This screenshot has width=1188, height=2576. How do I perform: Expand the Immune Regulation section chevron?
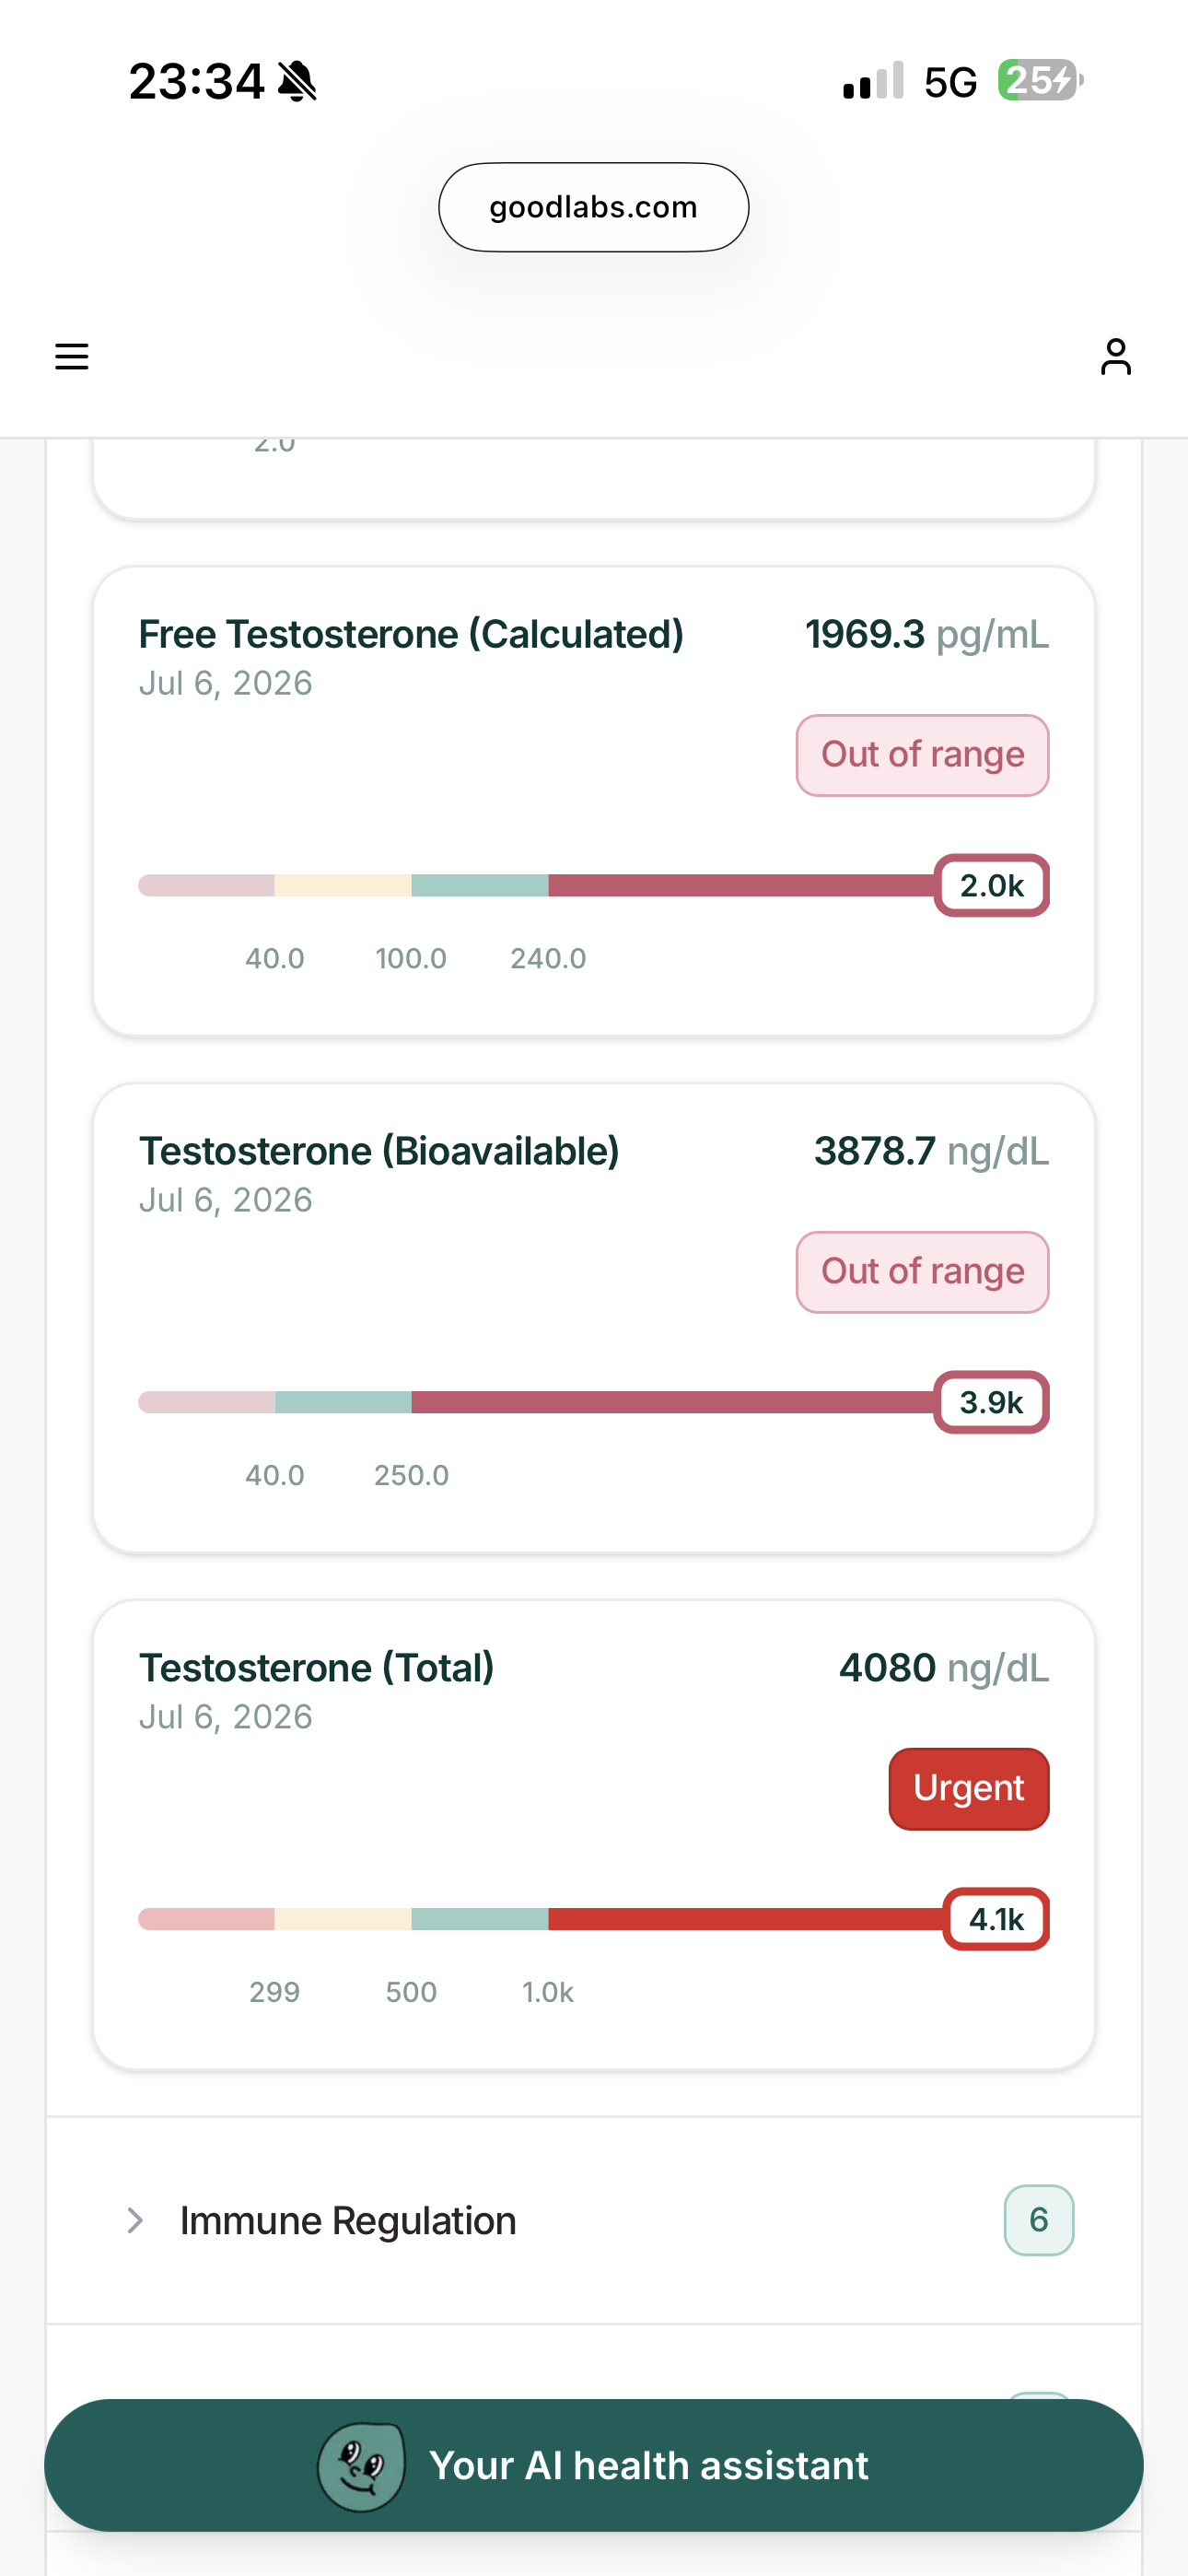pos(135,2220)
